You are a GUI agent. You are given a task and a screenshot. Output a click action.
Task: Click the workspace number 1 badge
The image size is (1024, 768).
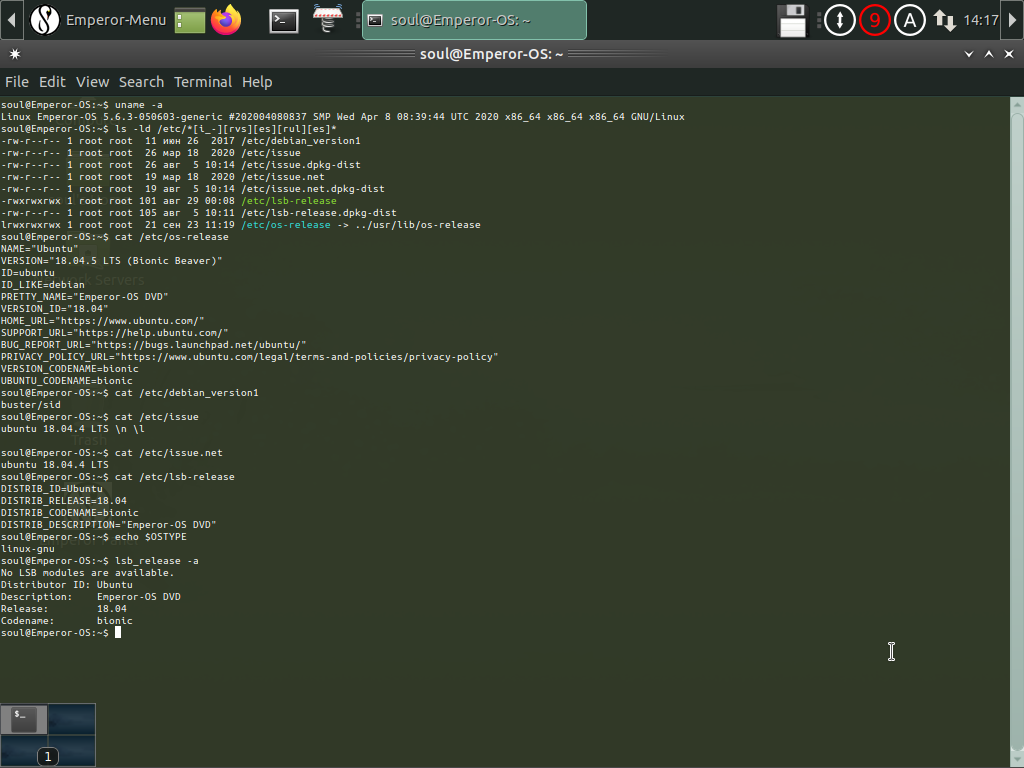click(48, 757)
